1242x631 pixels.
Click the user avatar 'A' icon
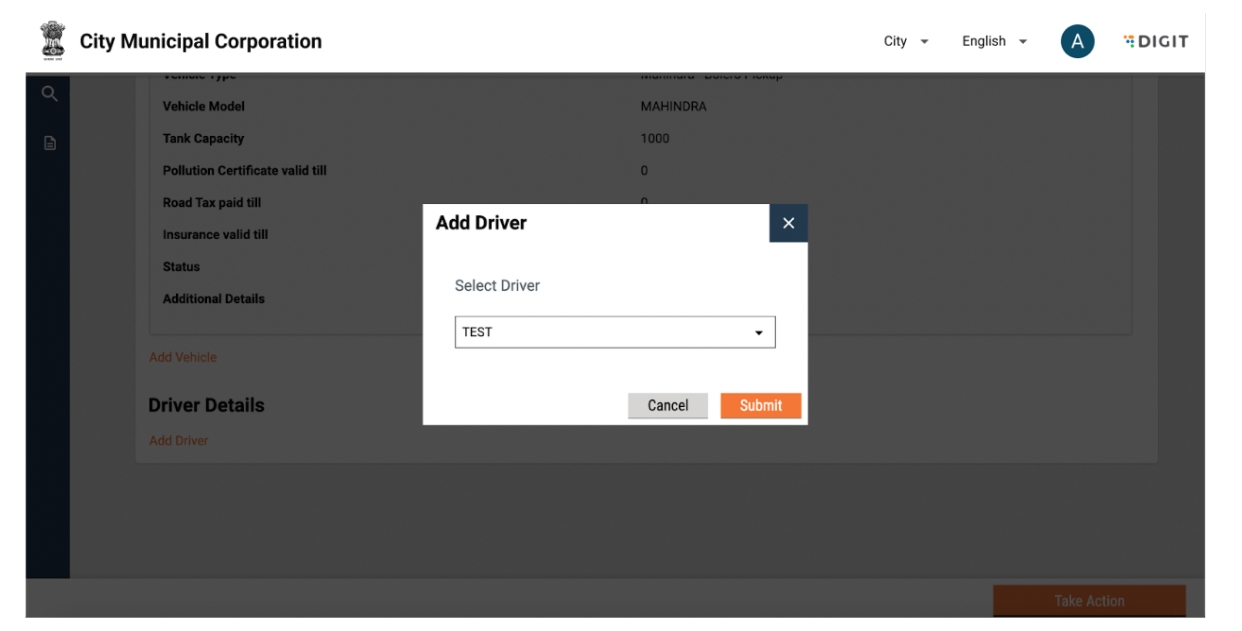point(1077,42)
